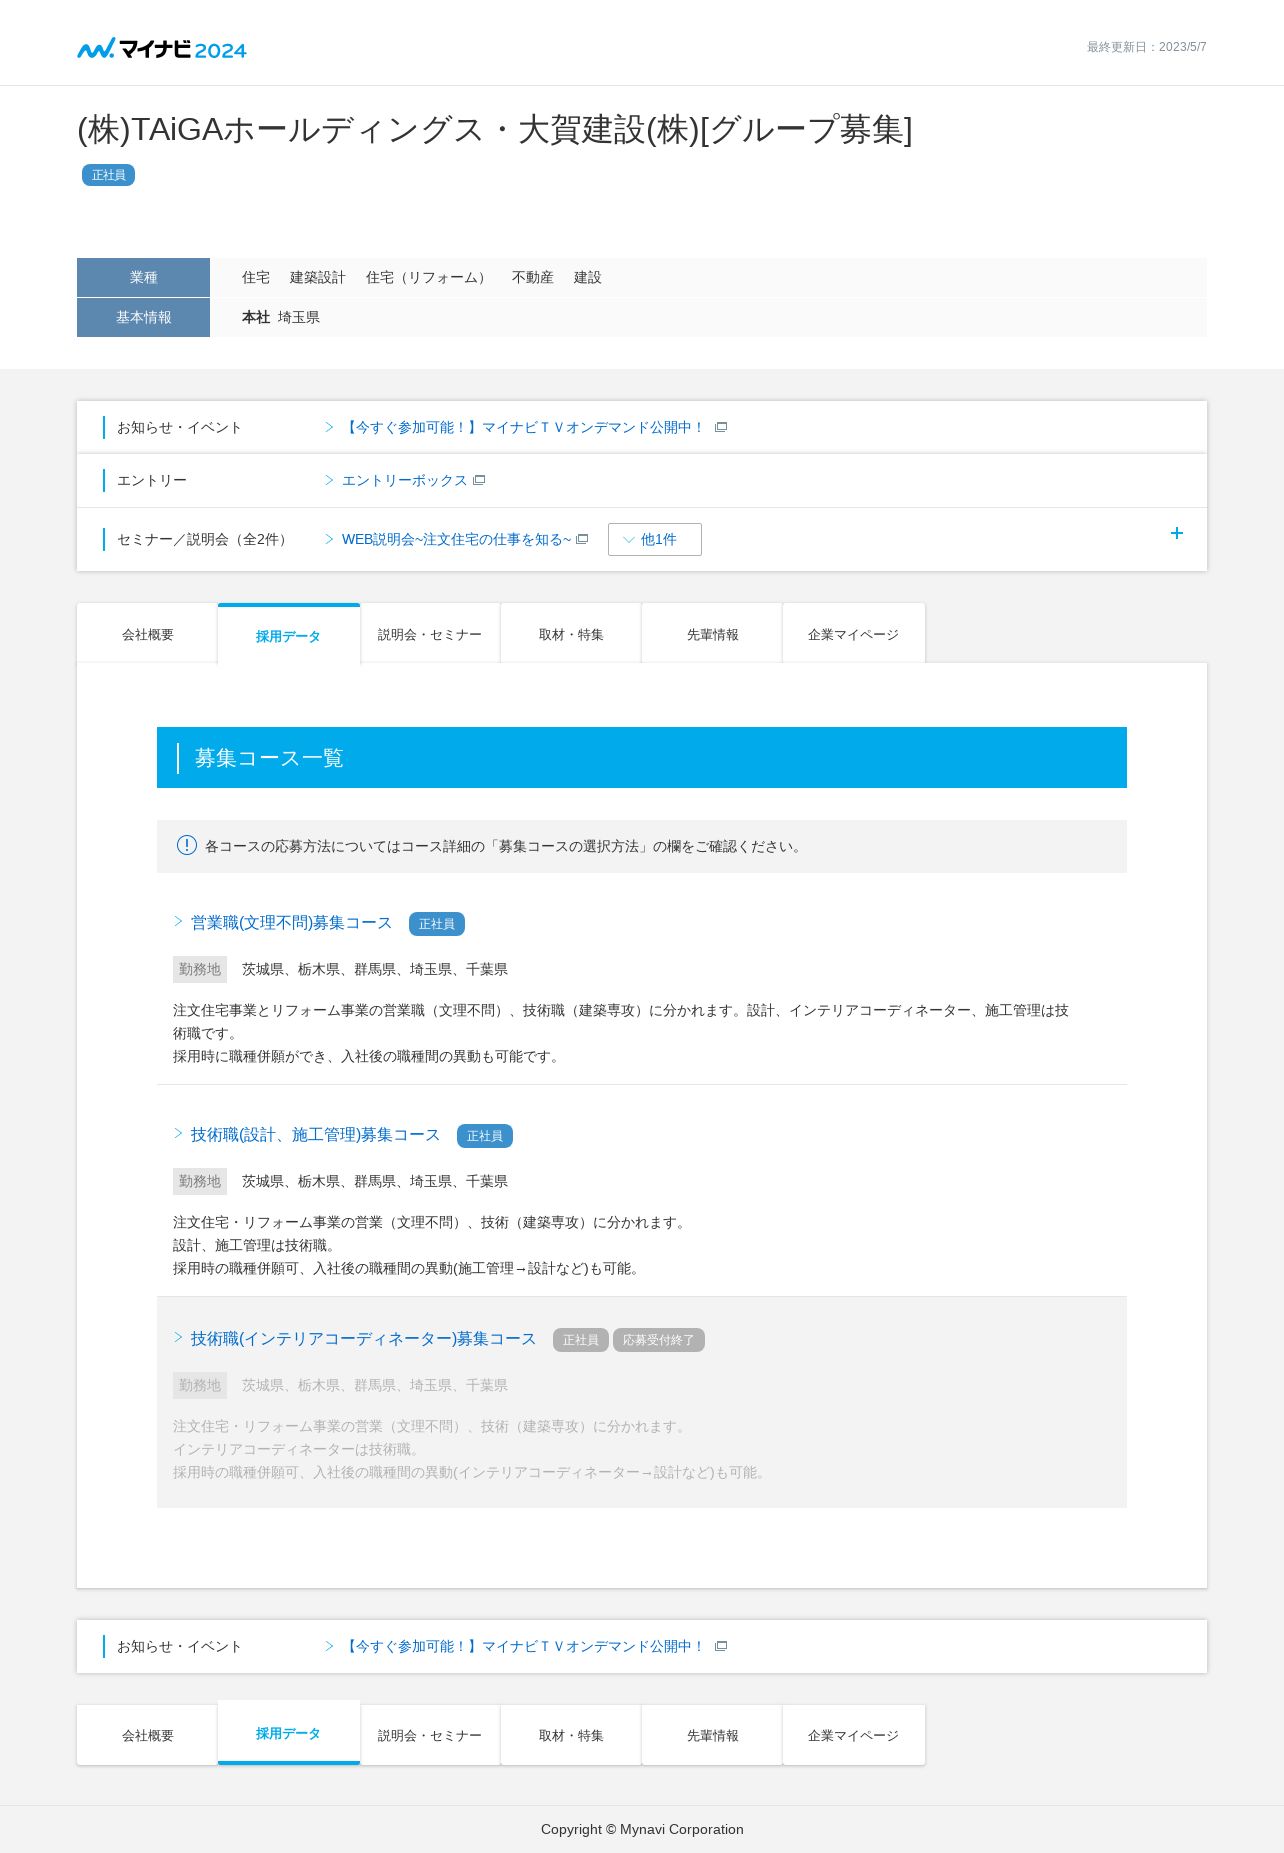Click arrow icon before 技術職(設計、施工管理)募集コース

click(179, 1133)
